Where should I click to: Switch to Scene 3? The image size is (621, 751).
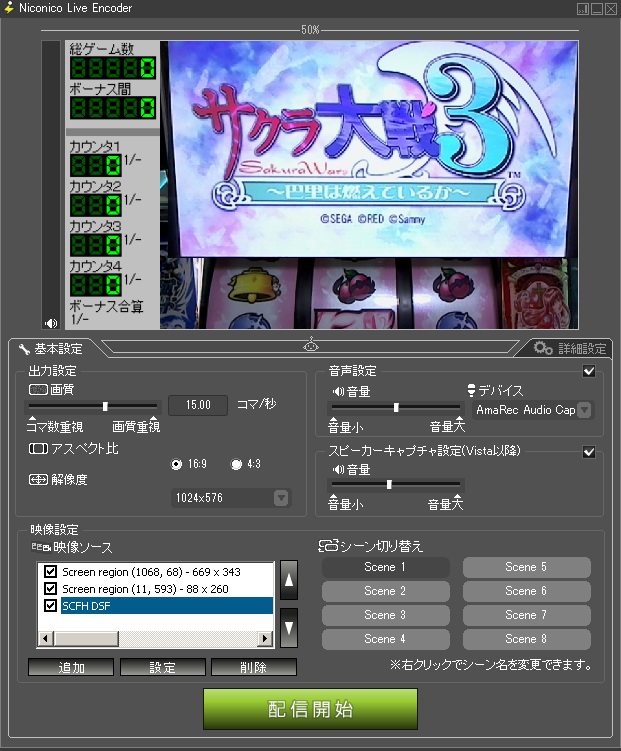point(385,615)
